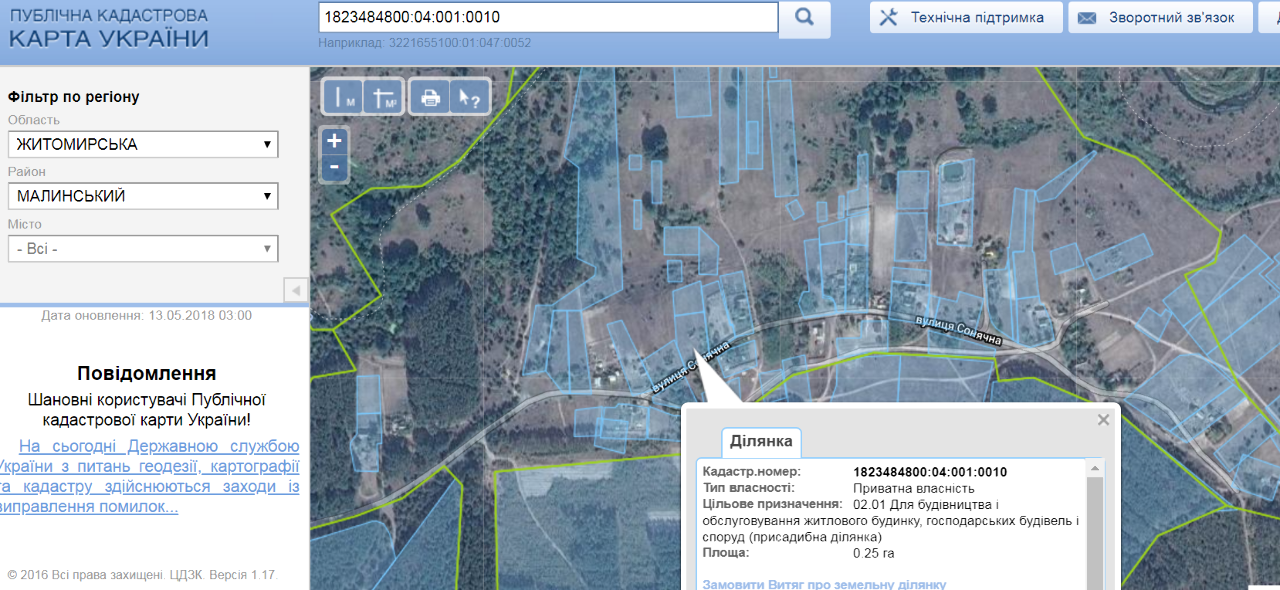Expand the Район dropdown showing МАЛИНСЬКИЙ

tap(143, 197)
